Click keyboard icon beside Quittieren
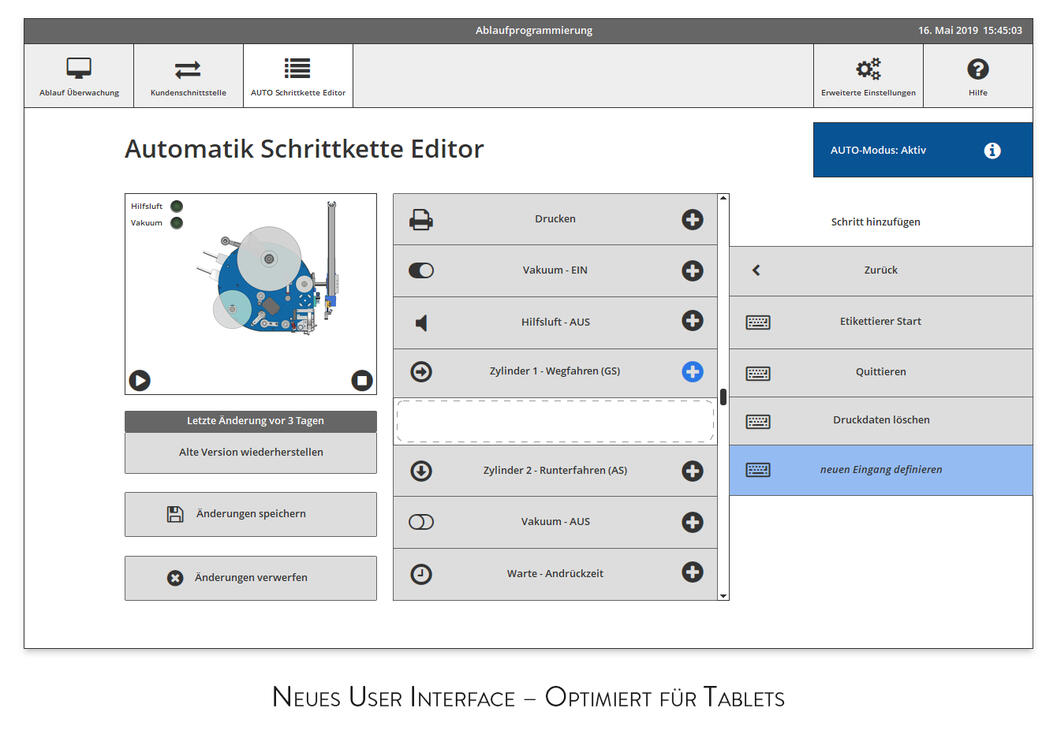 758,373
